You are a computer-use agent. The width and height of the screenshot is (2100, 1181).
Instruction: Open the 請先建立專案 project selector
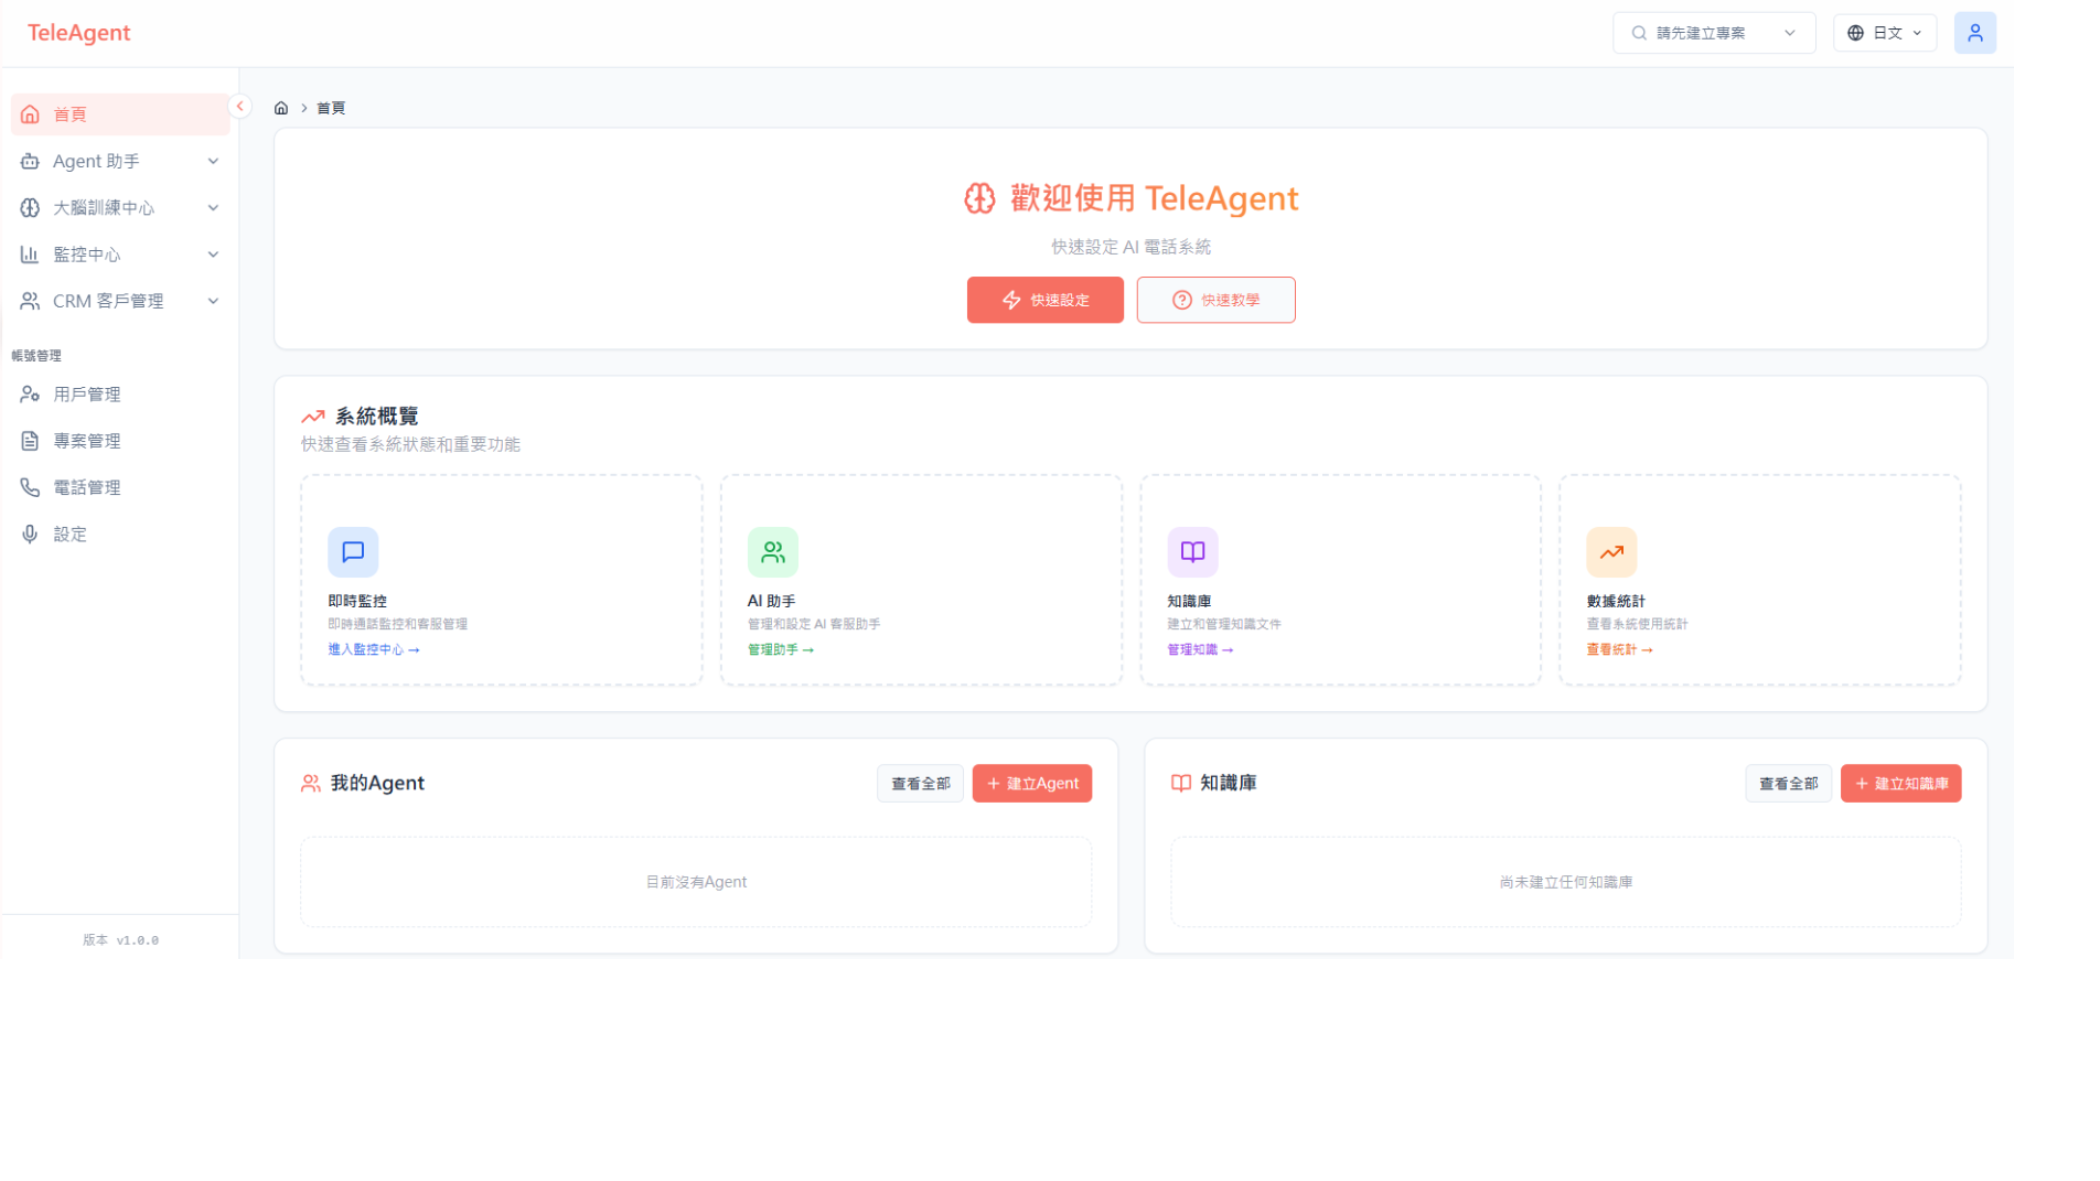click(x=1713, y=32)
